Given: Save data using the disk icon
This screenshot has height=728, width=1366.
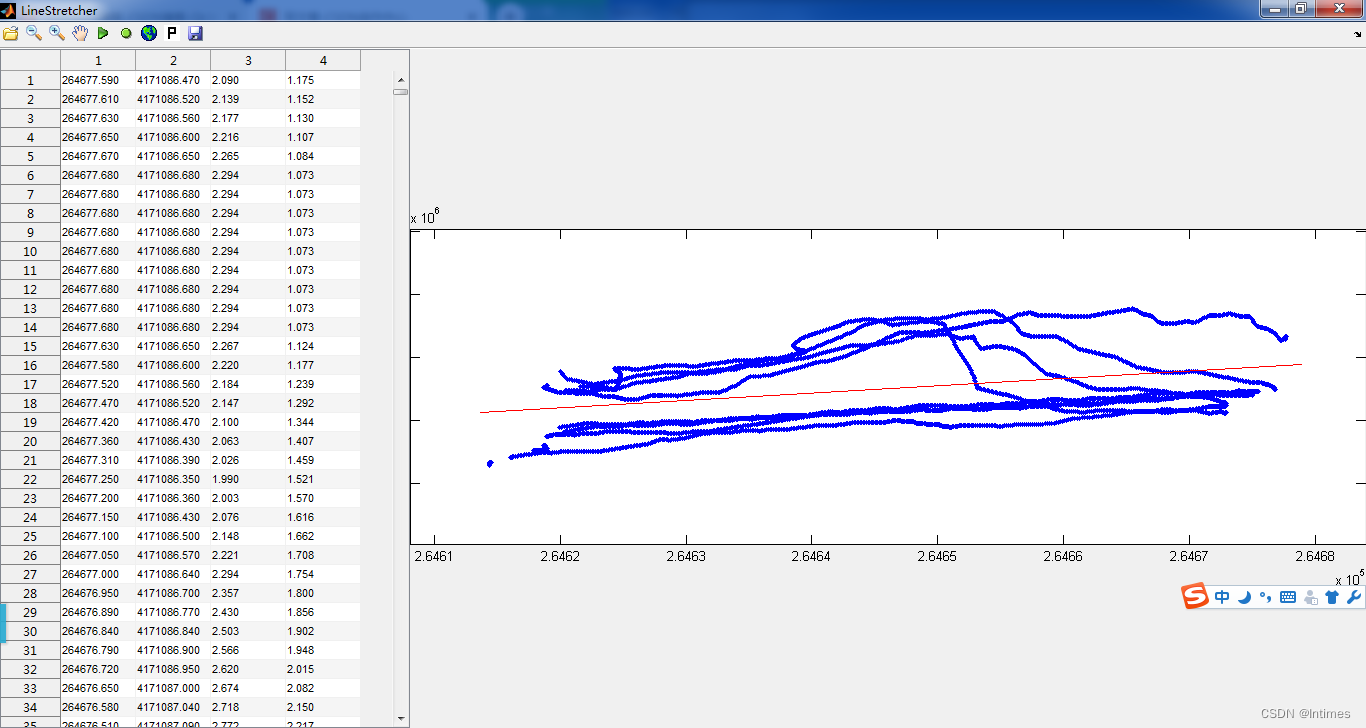Looking at the screenshot, I should click(x=194, y=33).
